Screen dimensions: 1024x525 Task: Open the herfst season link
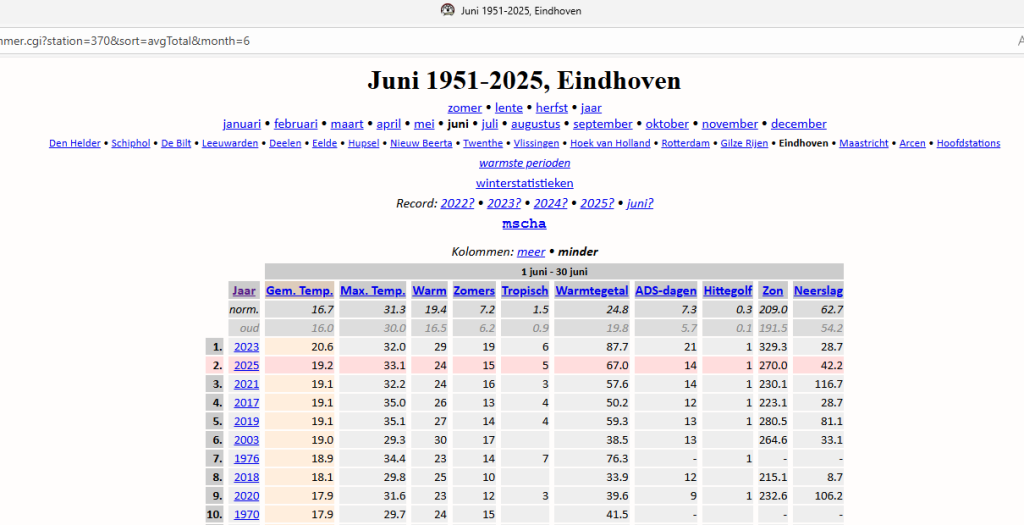tap(552, 108)
